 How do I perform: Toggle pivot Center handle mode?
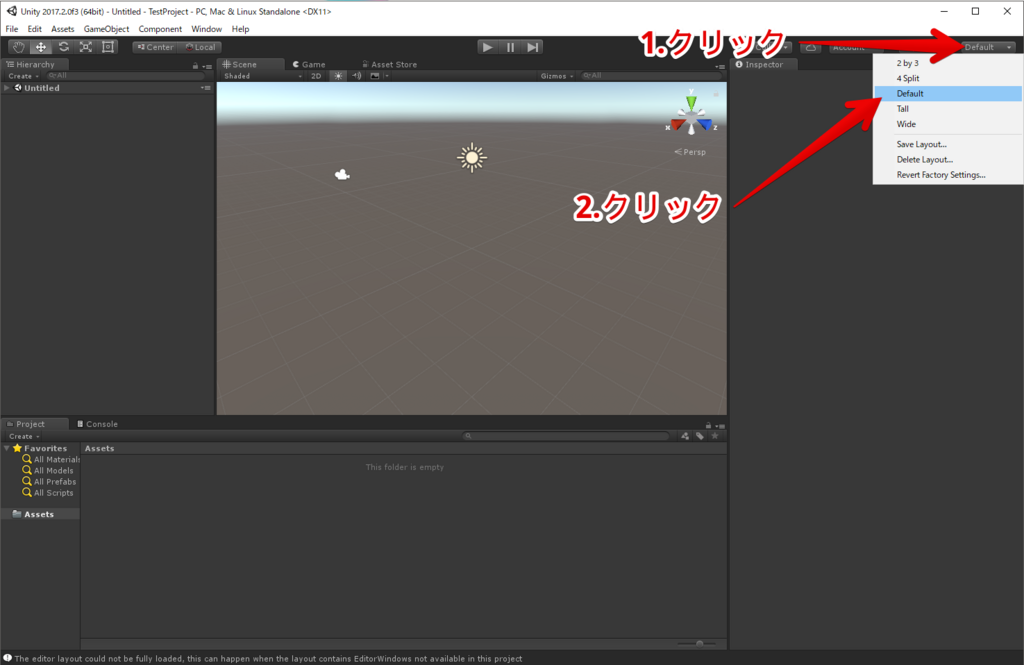(x=155, y=47)
